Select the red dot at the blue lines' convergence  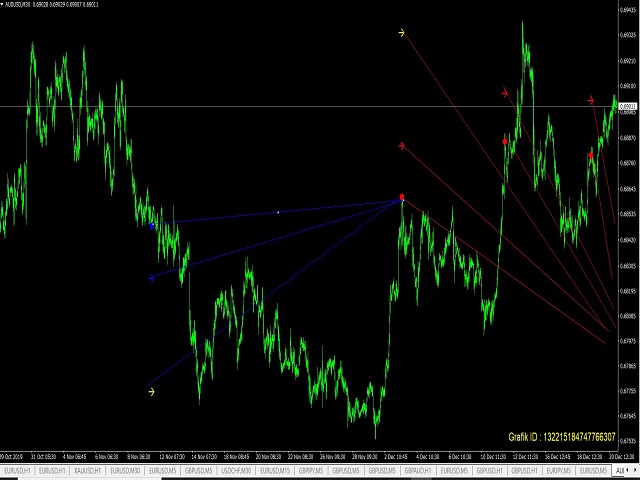402,197
